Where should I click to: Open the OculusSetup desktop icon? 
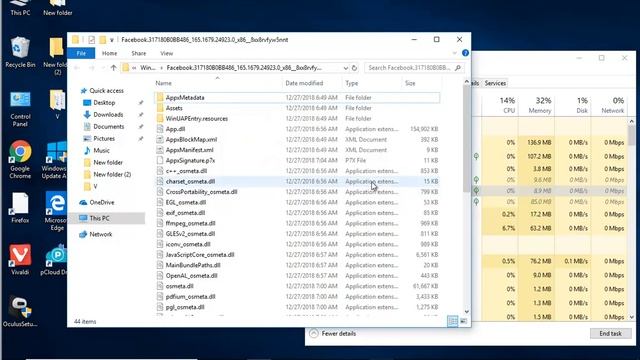point(20,312)
